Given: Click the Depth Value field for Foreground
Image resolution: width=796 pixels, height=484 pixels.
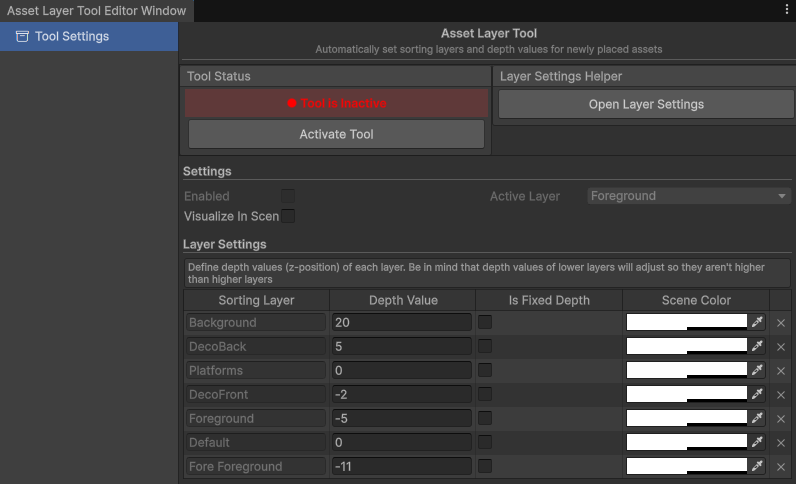Looking at the screenshot, I should coord(400,418).
